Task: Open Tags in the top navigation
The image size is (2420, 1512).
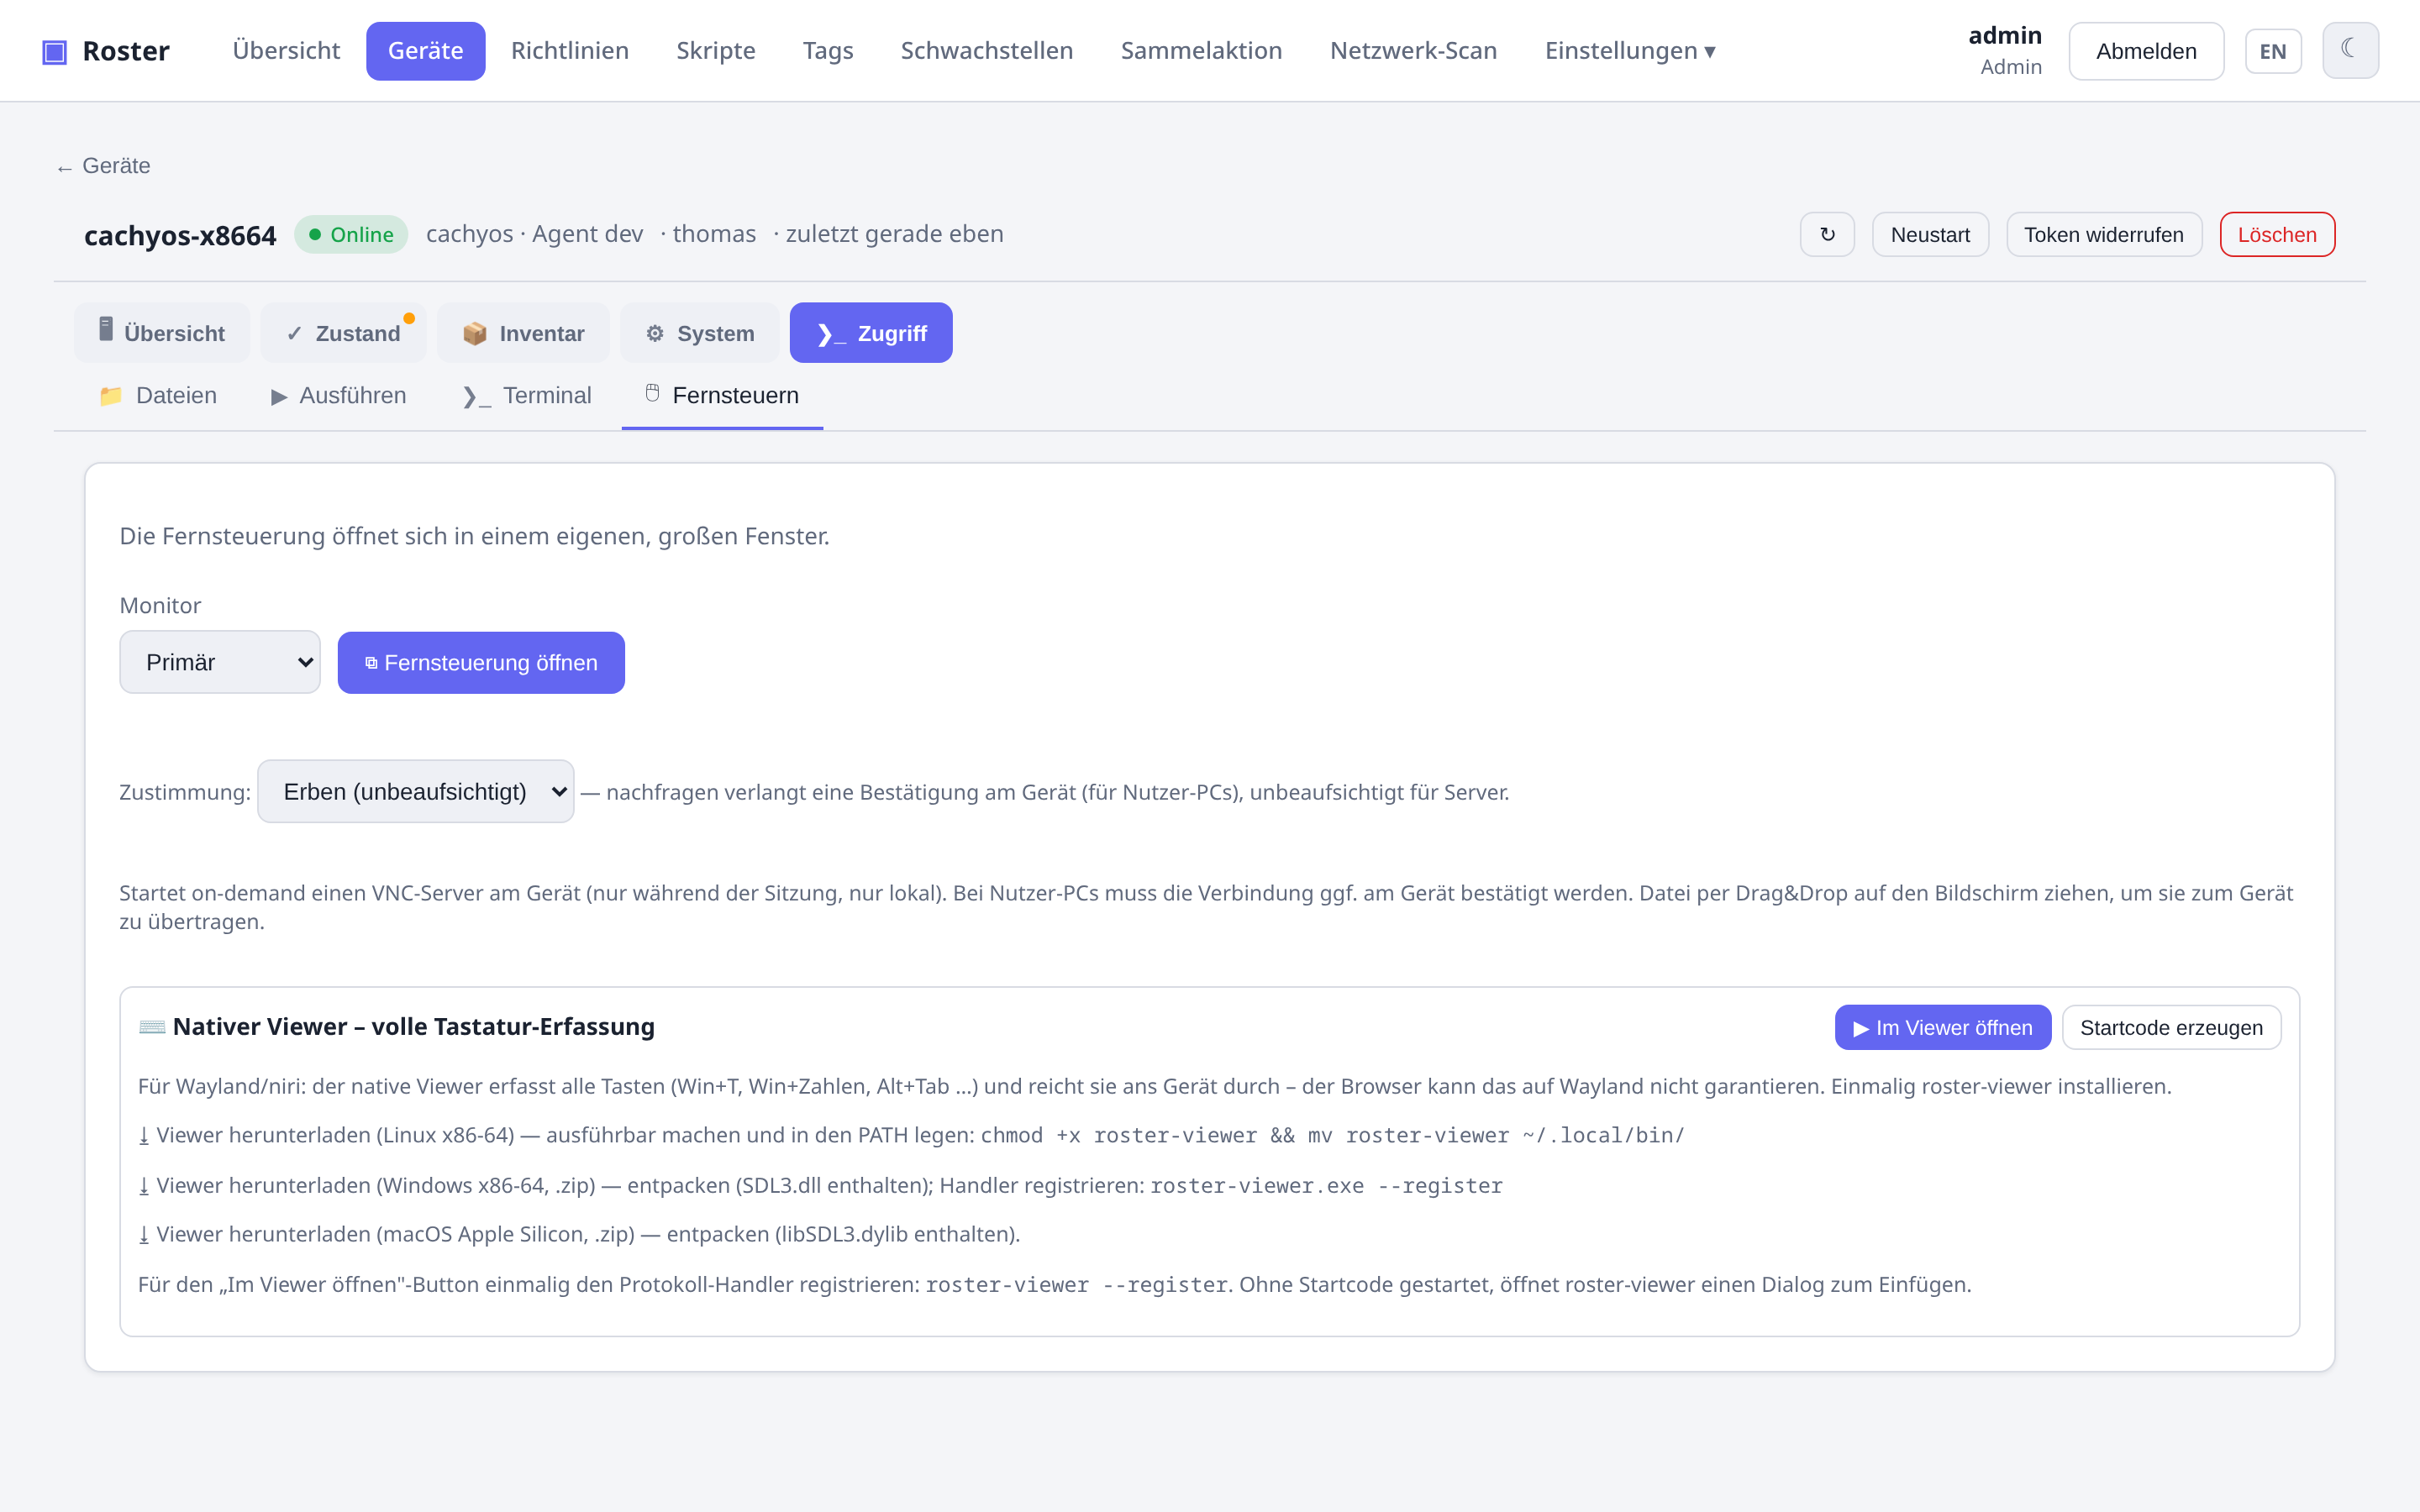Action: [828, 51]
